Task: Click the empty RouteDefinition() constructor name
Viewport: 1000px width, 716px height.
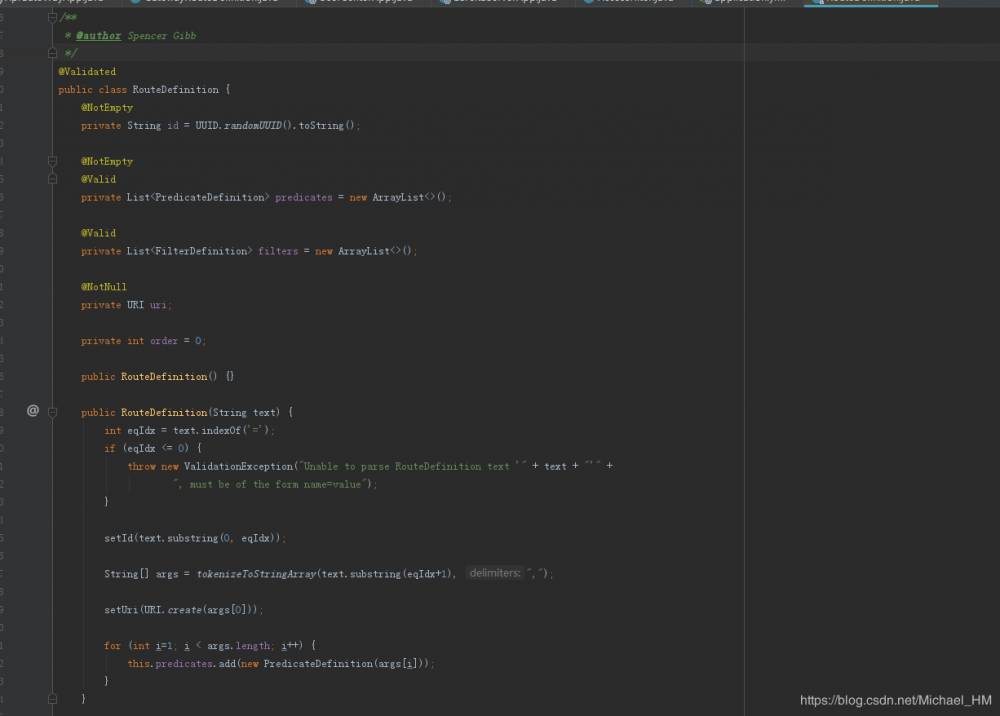Action: pos(163,377)
